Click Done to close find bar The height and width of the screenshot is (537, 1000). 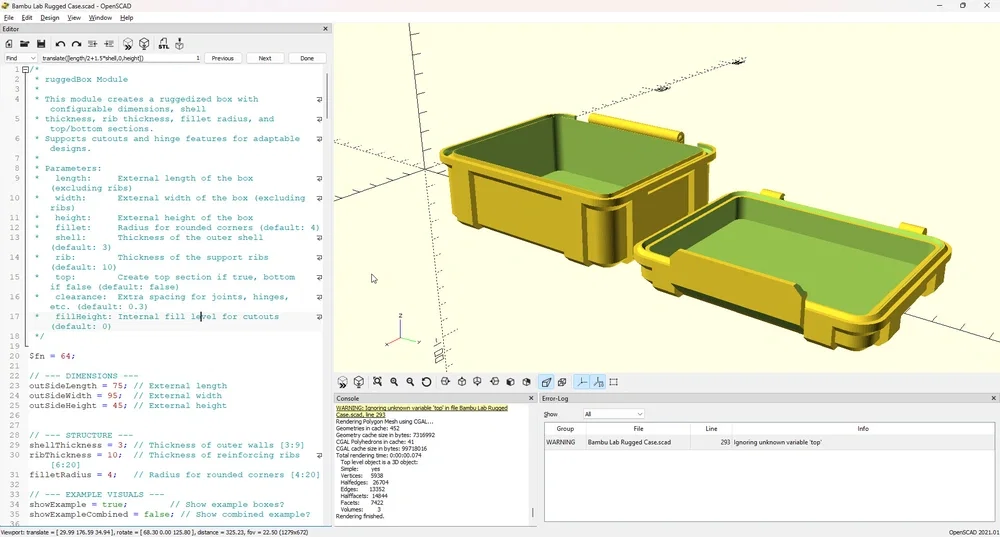[x=307, y=58]
